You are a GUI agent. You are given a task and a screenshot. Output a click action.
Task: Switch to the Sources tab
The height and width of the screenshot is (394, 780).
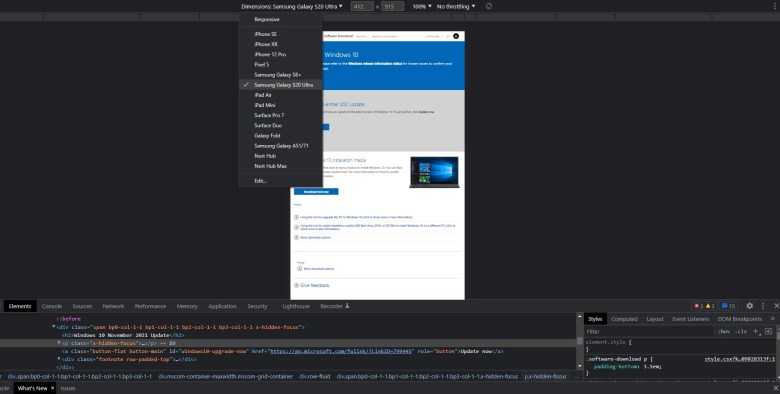pos(82,306)
